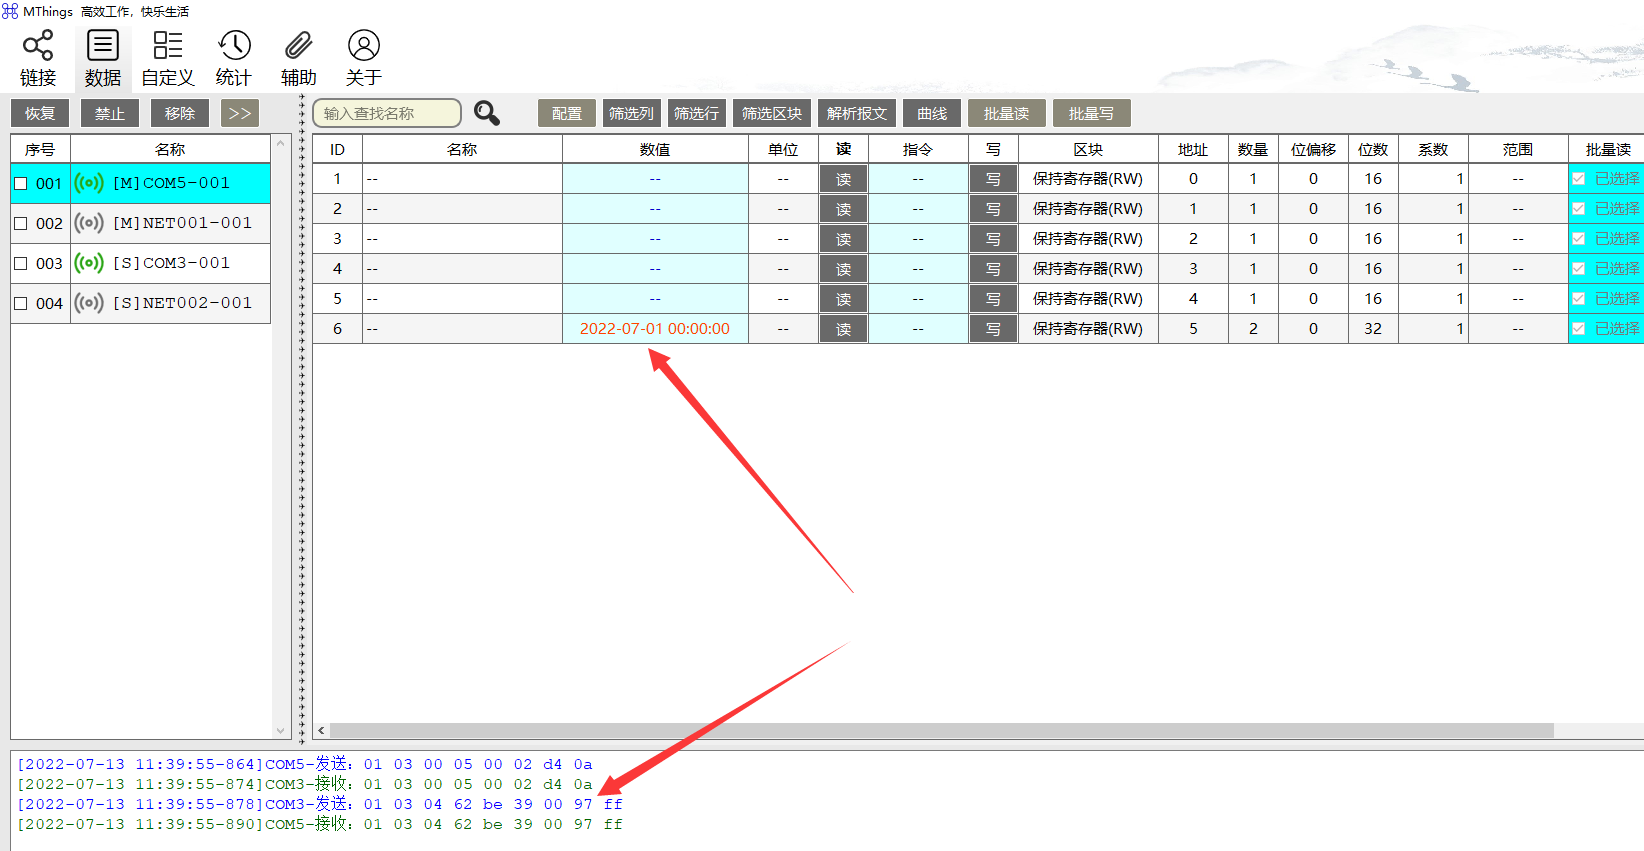Image resolution: width=1644 pixels, height=851 pixels.
Task: Focus the 输入查找名称 search field
Action: click(386, 113)
